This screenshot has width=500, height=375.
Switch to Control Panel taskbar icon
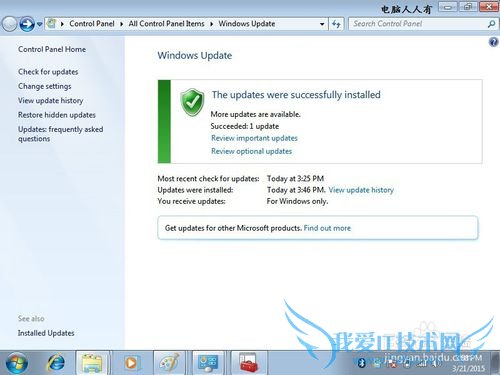coord(208,363)
